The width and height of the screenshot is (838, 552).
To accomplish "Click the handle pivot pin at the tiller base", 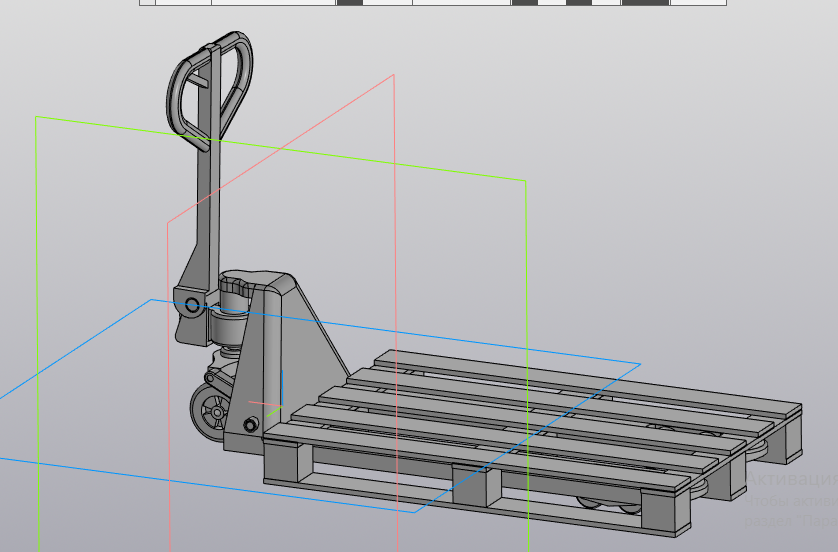I will 191,303.
